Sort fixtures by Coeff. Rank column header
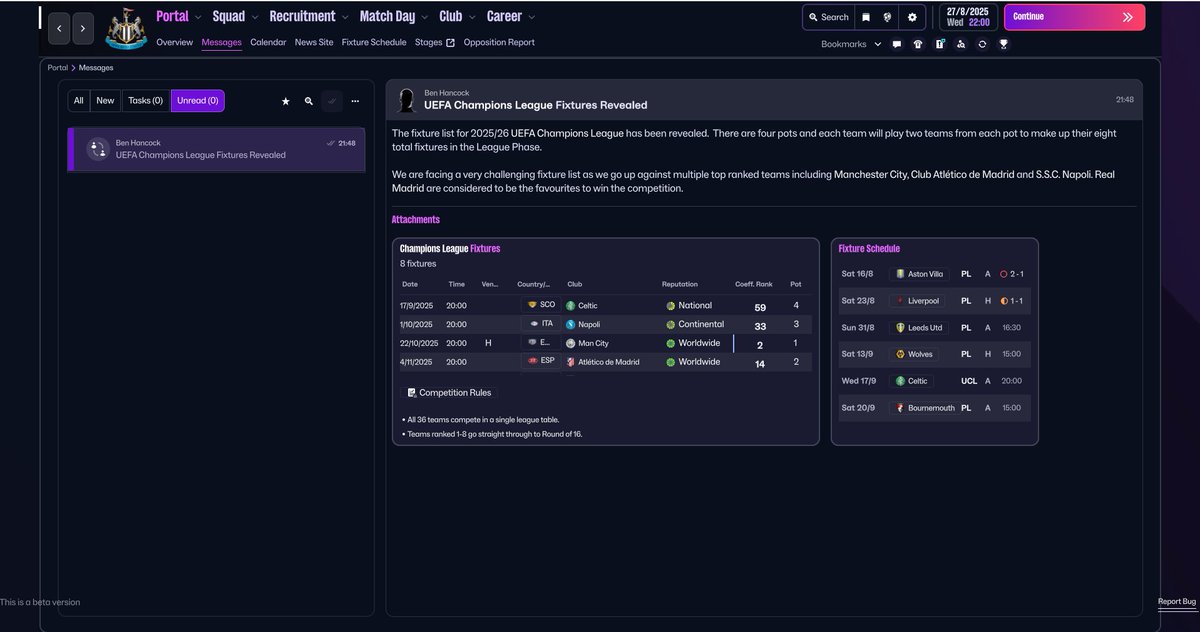The height and width of the screenshot is (632, 1200). coord(754,284)
